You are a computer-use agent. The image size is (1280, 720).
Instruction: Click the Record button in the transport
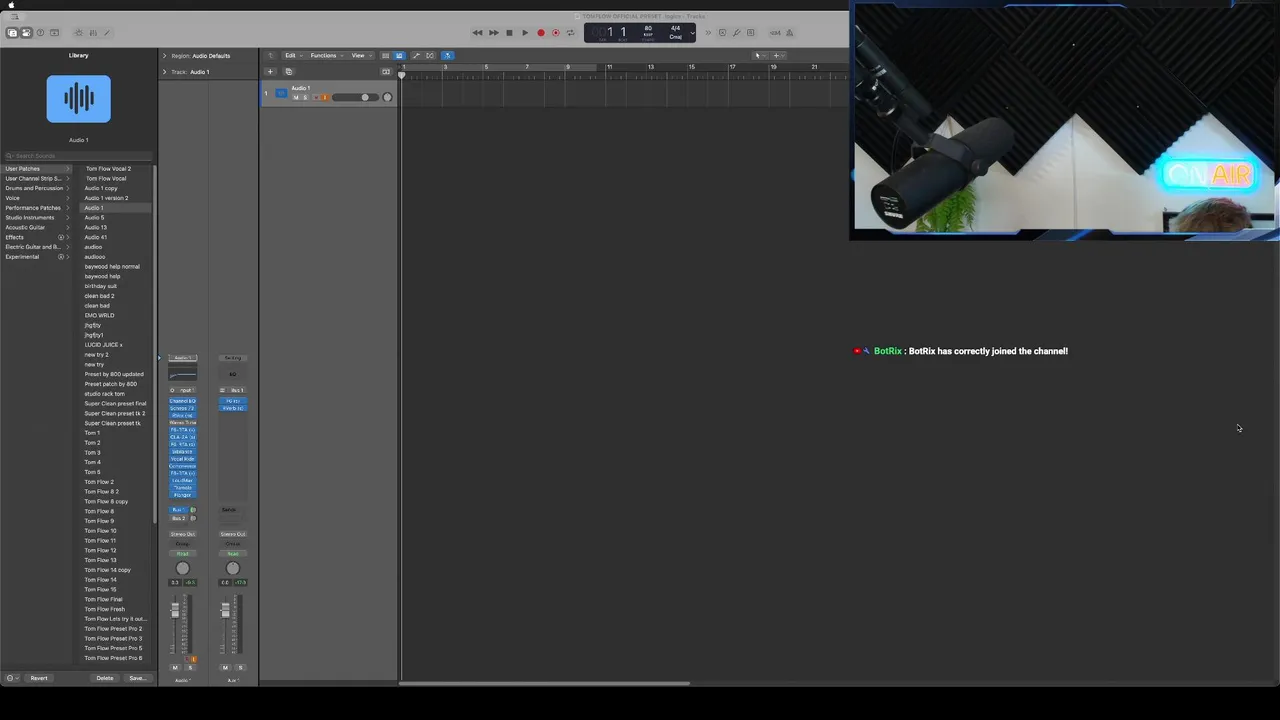pos(541,32)
